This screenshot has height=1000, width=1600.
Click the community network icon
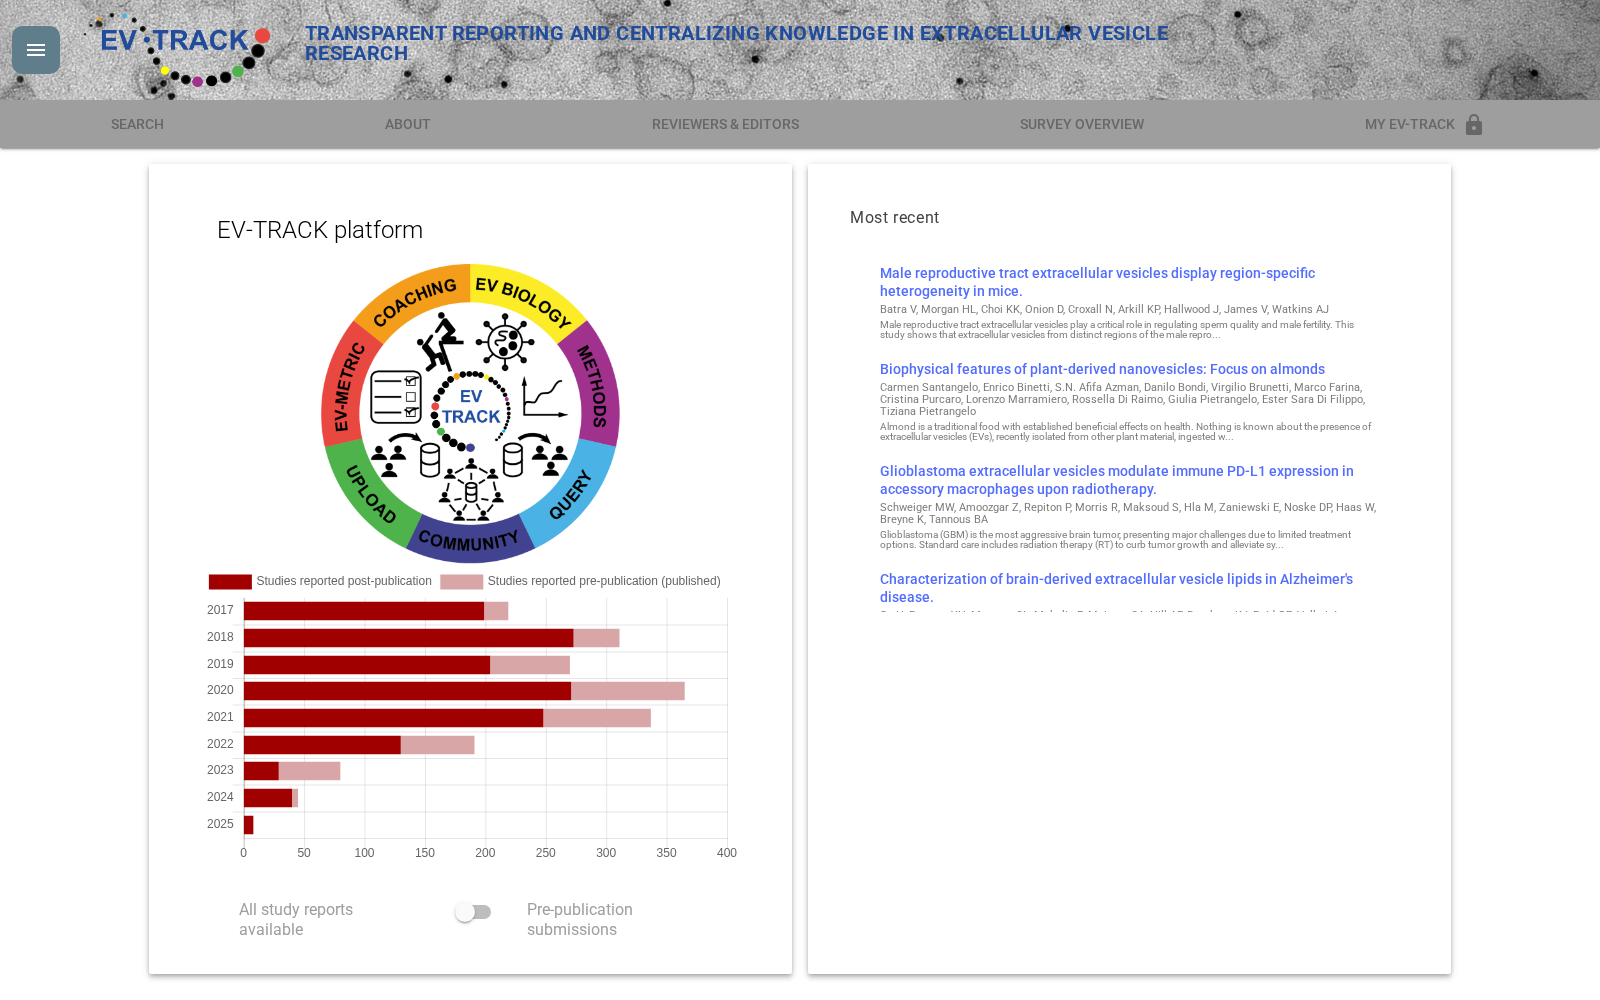point(471,490)
